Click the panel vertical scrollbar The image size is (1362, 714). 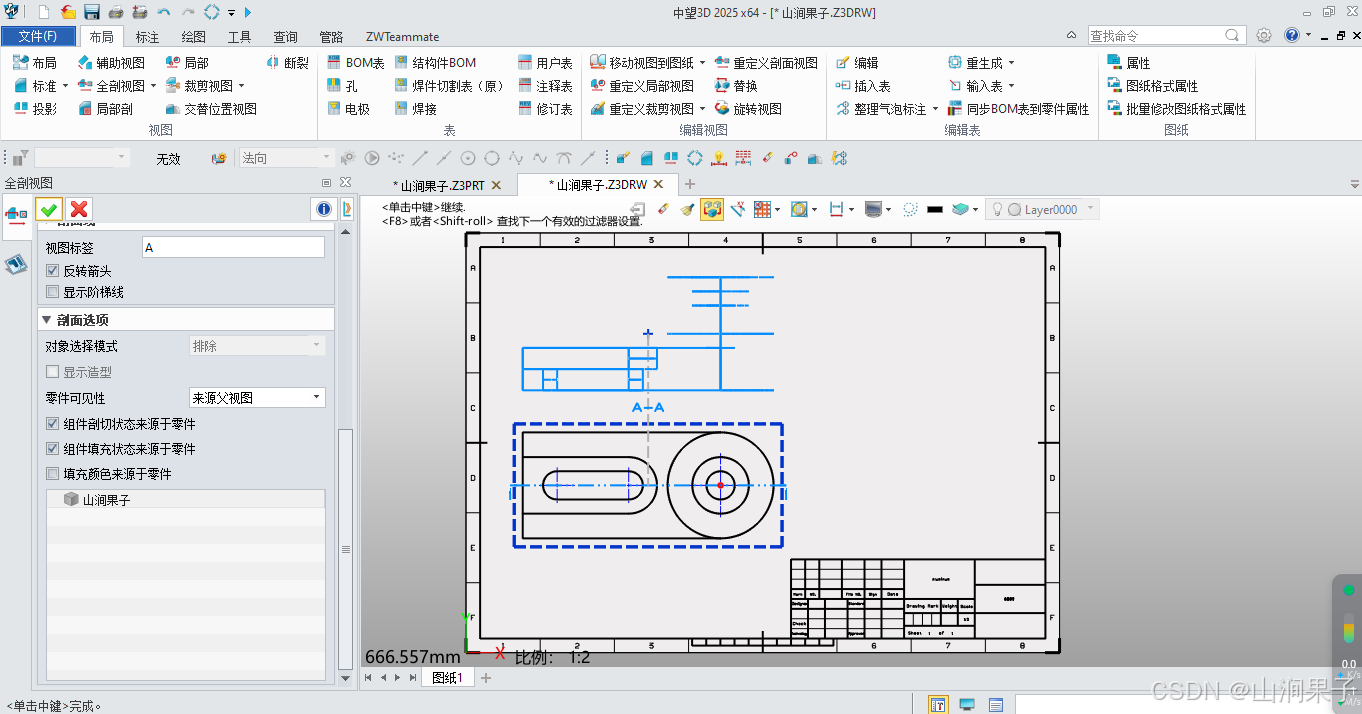pyautogui.click(x=346, y=550)
